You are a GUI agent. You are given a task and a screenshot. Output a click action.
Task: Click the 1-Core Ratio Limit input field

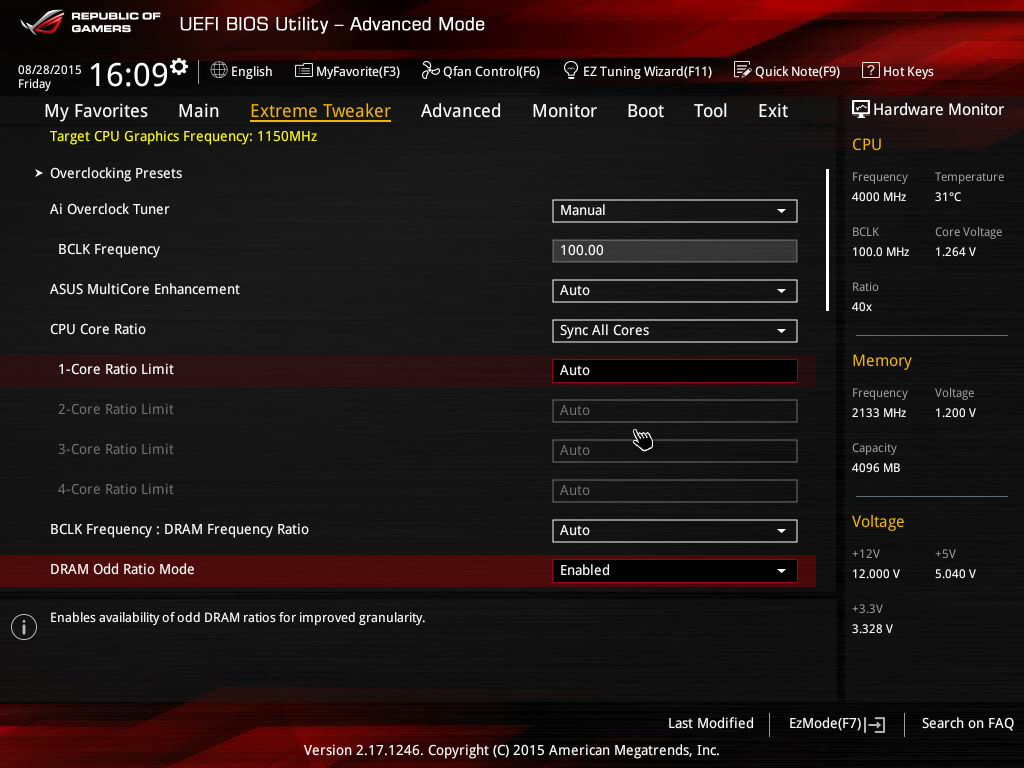click(x=675, y=371)
